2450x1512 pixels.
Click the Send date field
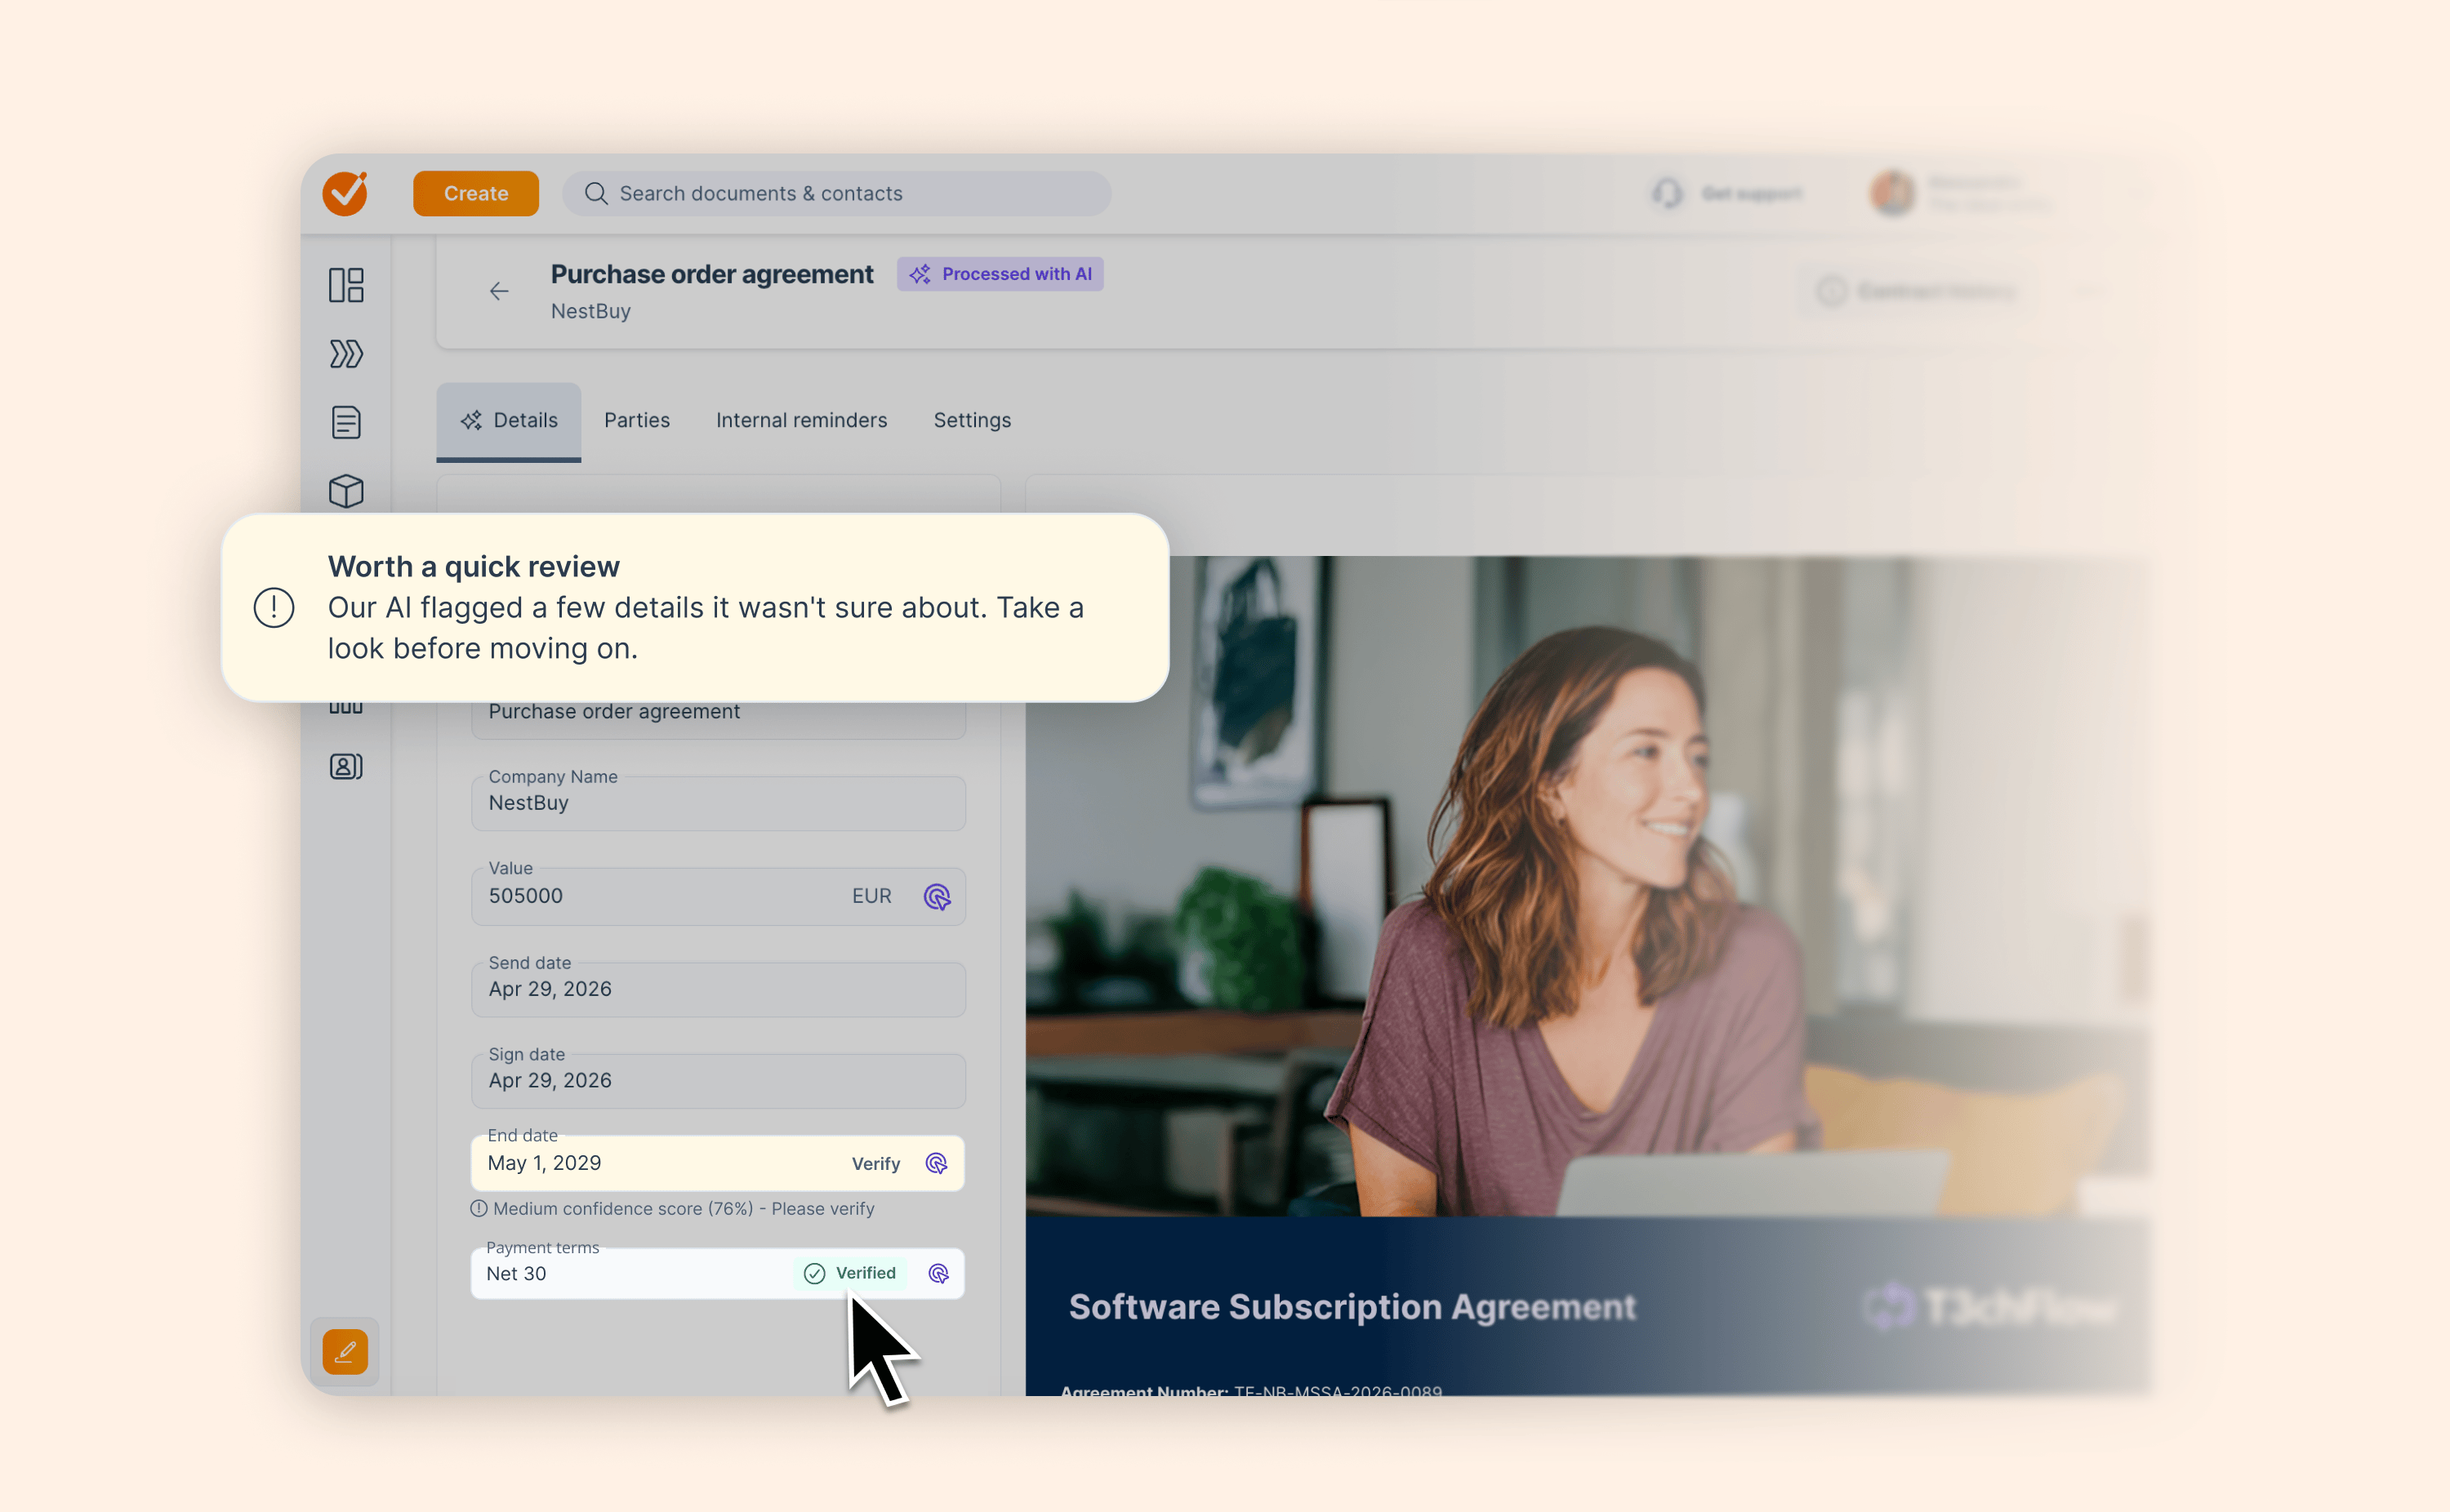(718, 989)
